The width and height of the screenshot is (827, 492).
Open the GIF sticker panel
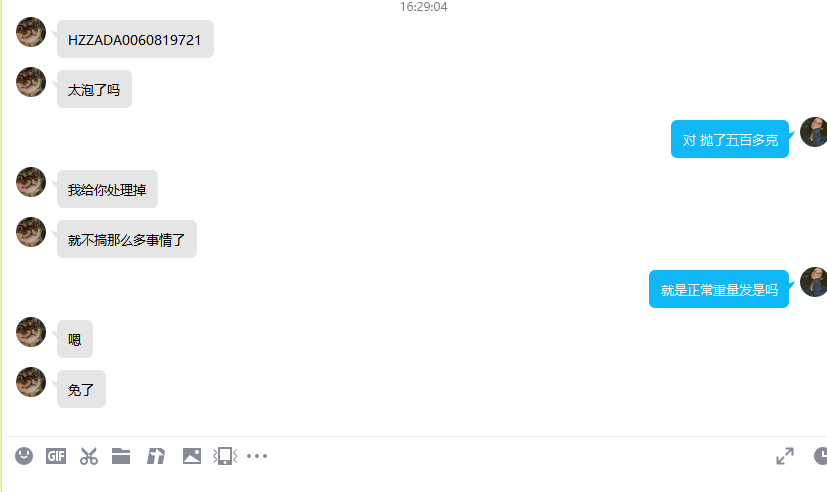tap(56, 456)
